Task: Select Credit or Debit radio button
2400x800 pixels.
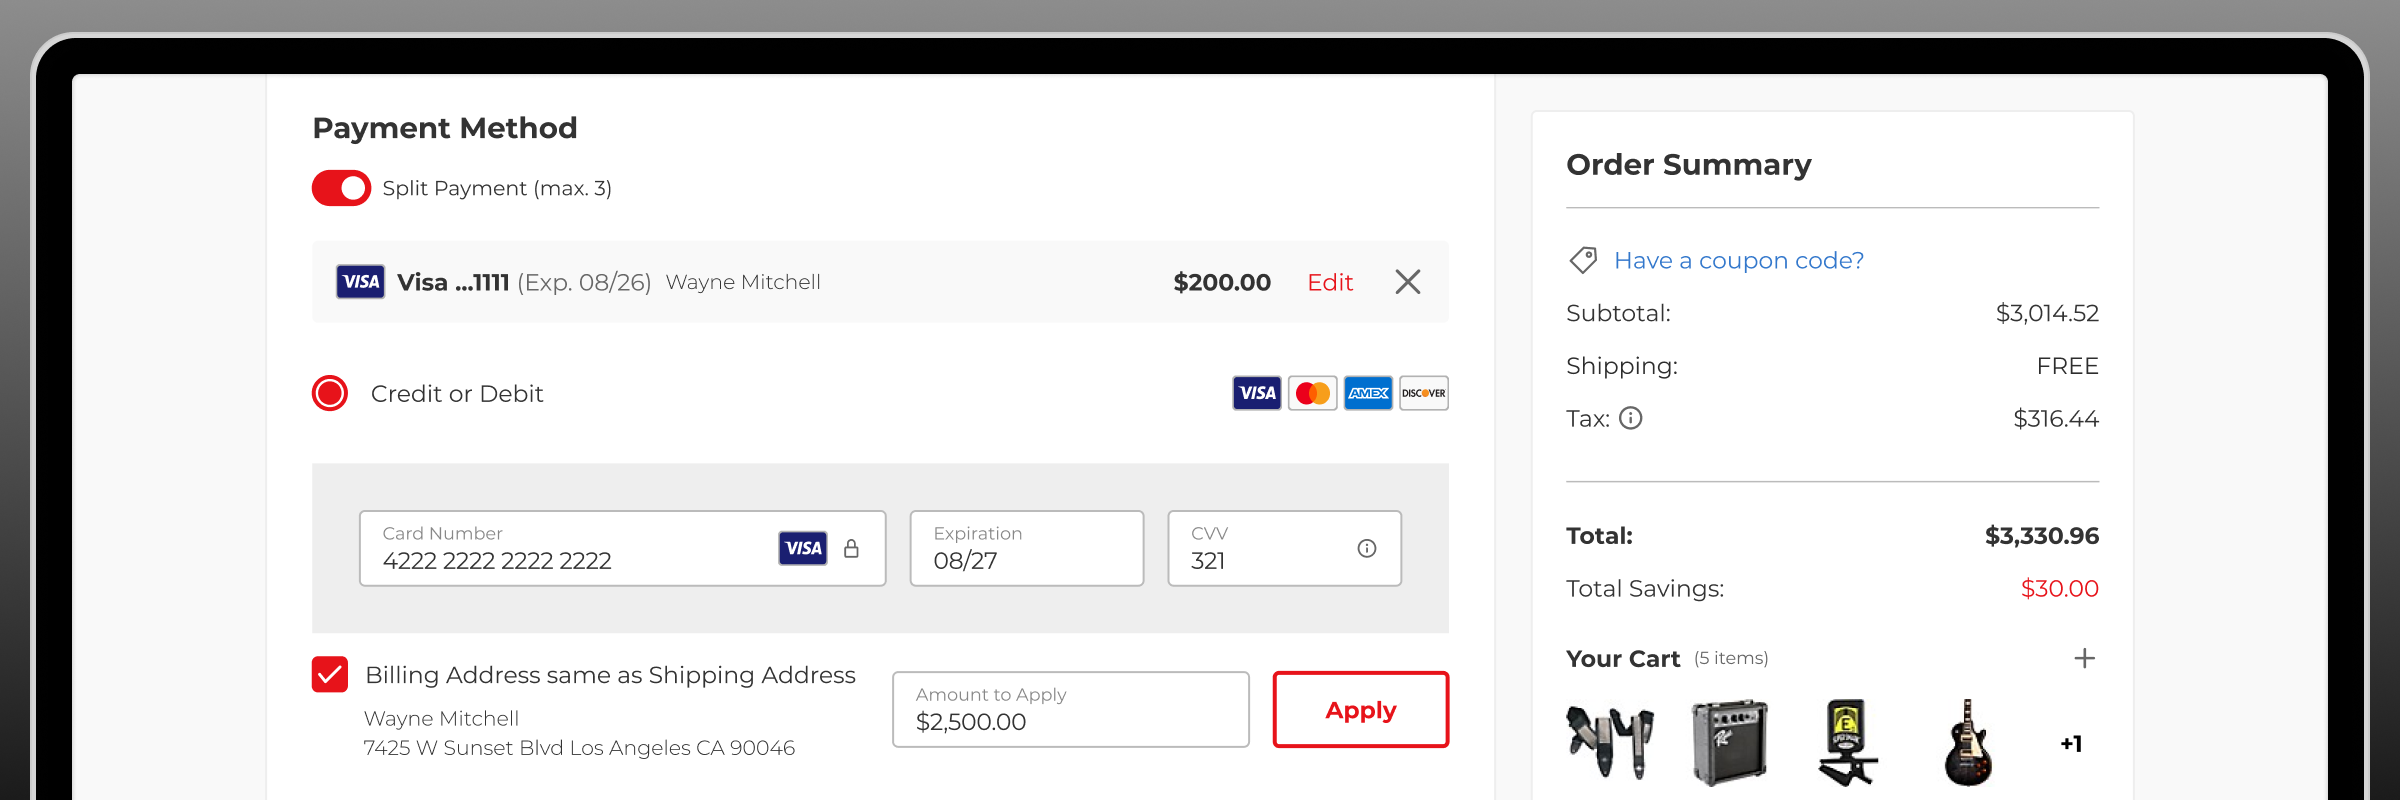Action: (x=330, y=393)
